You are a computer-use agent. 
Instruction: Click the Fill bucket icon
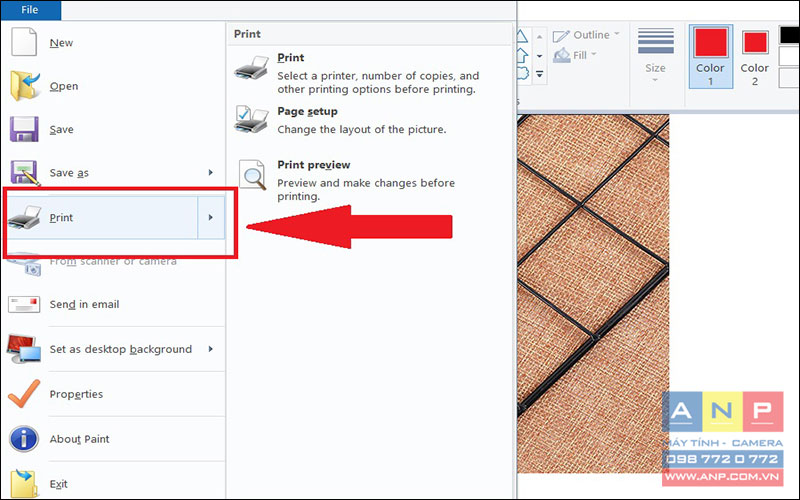pyautogui.click(x=562, y=55)
